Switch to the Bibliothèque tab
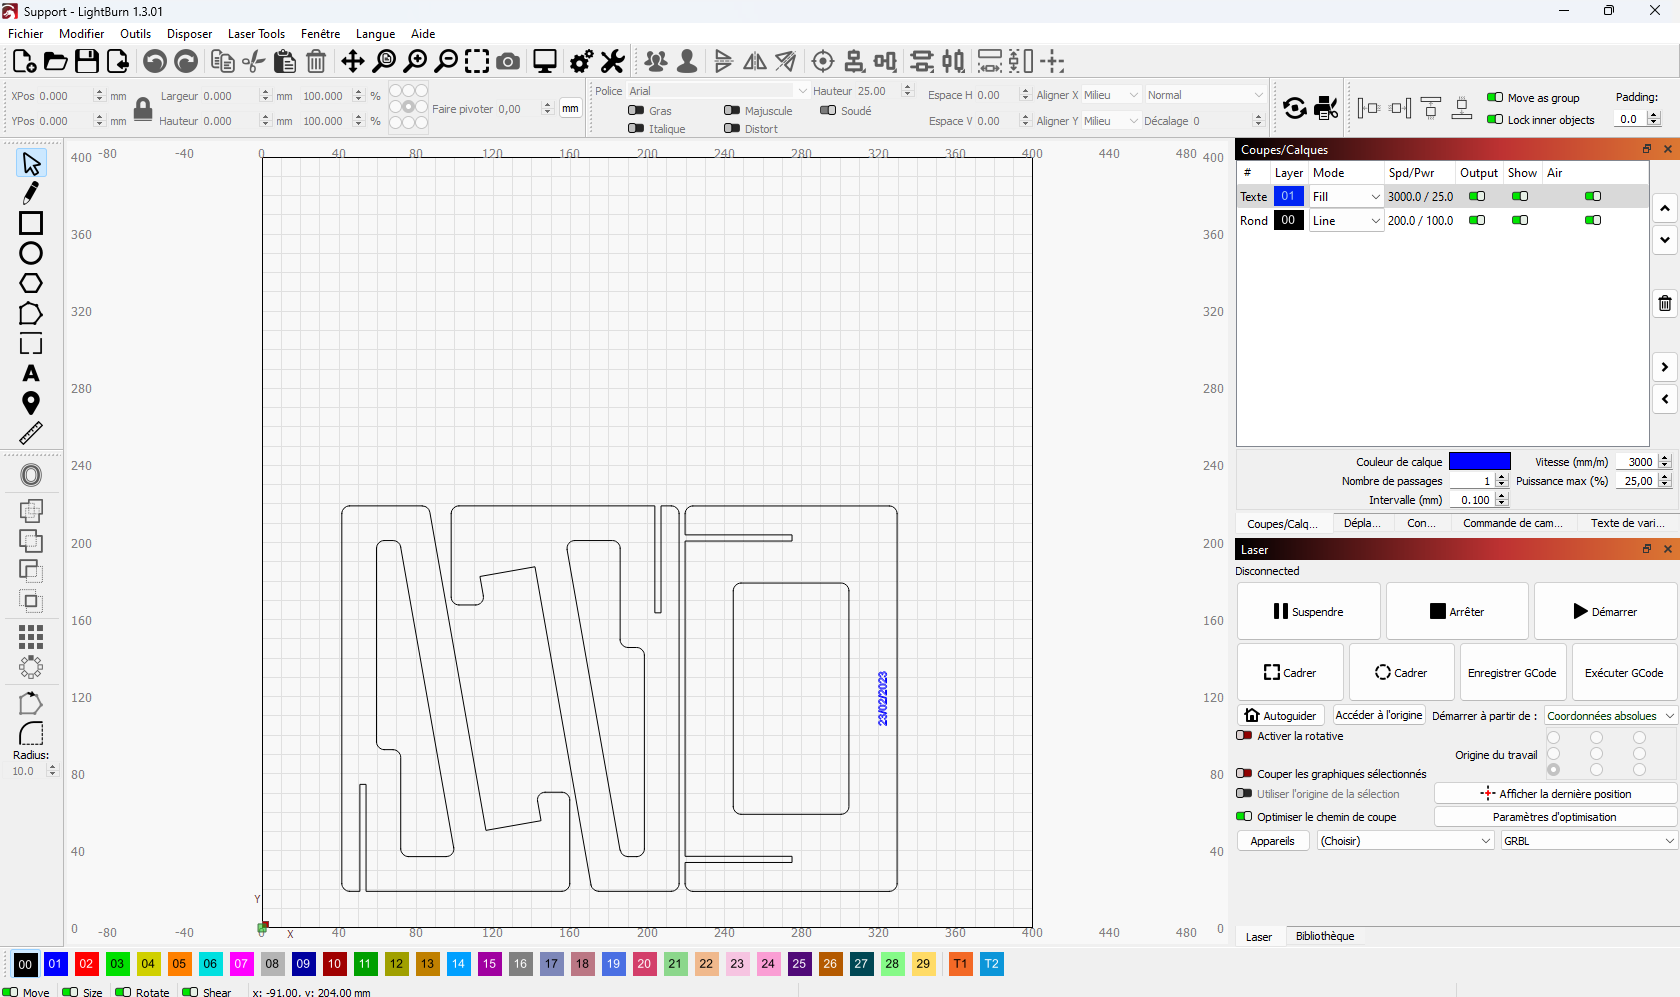Image resolution: width=1680 pixels, height=997 pixels. pyautogui.click(x=1325, y=936)
